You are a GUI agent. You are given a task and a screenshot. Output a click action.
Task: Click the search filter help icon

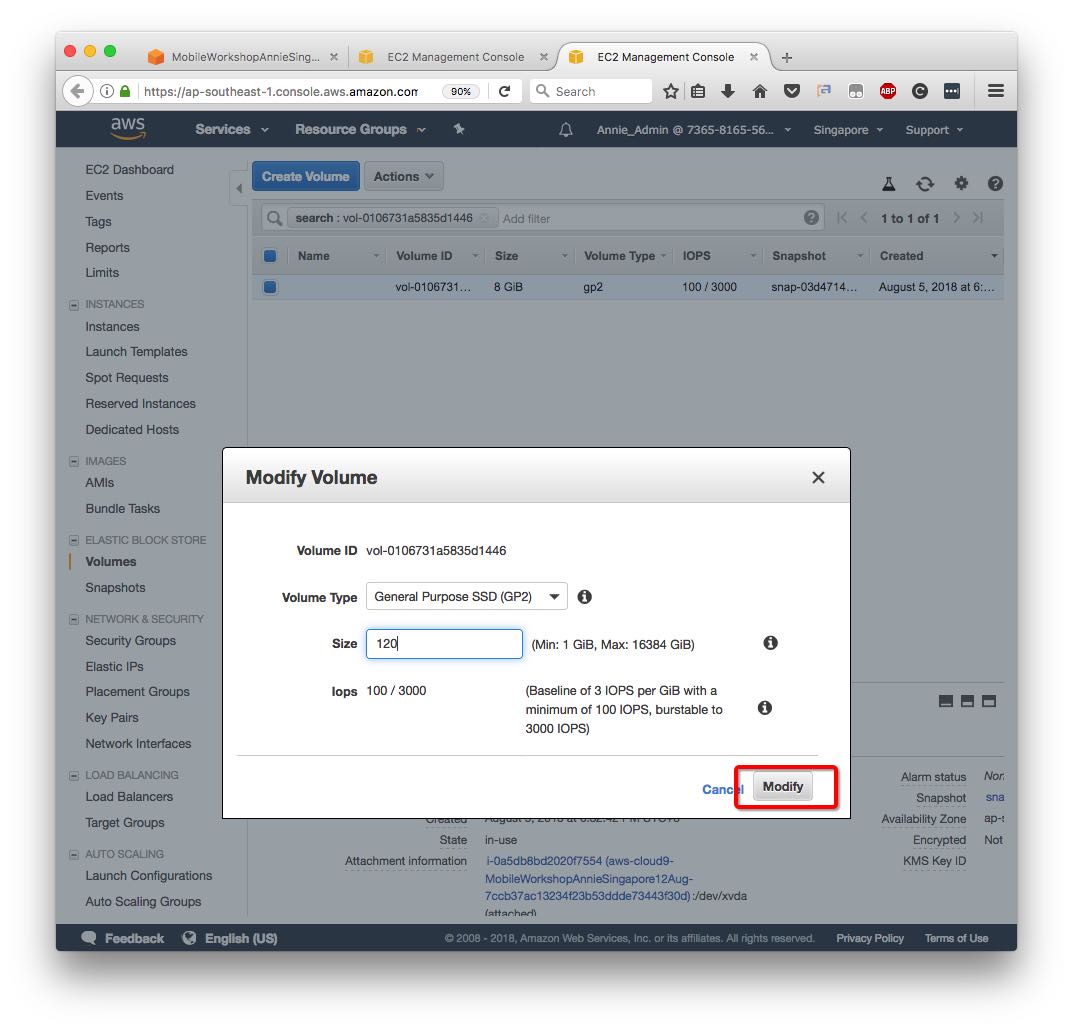(811, 218)
